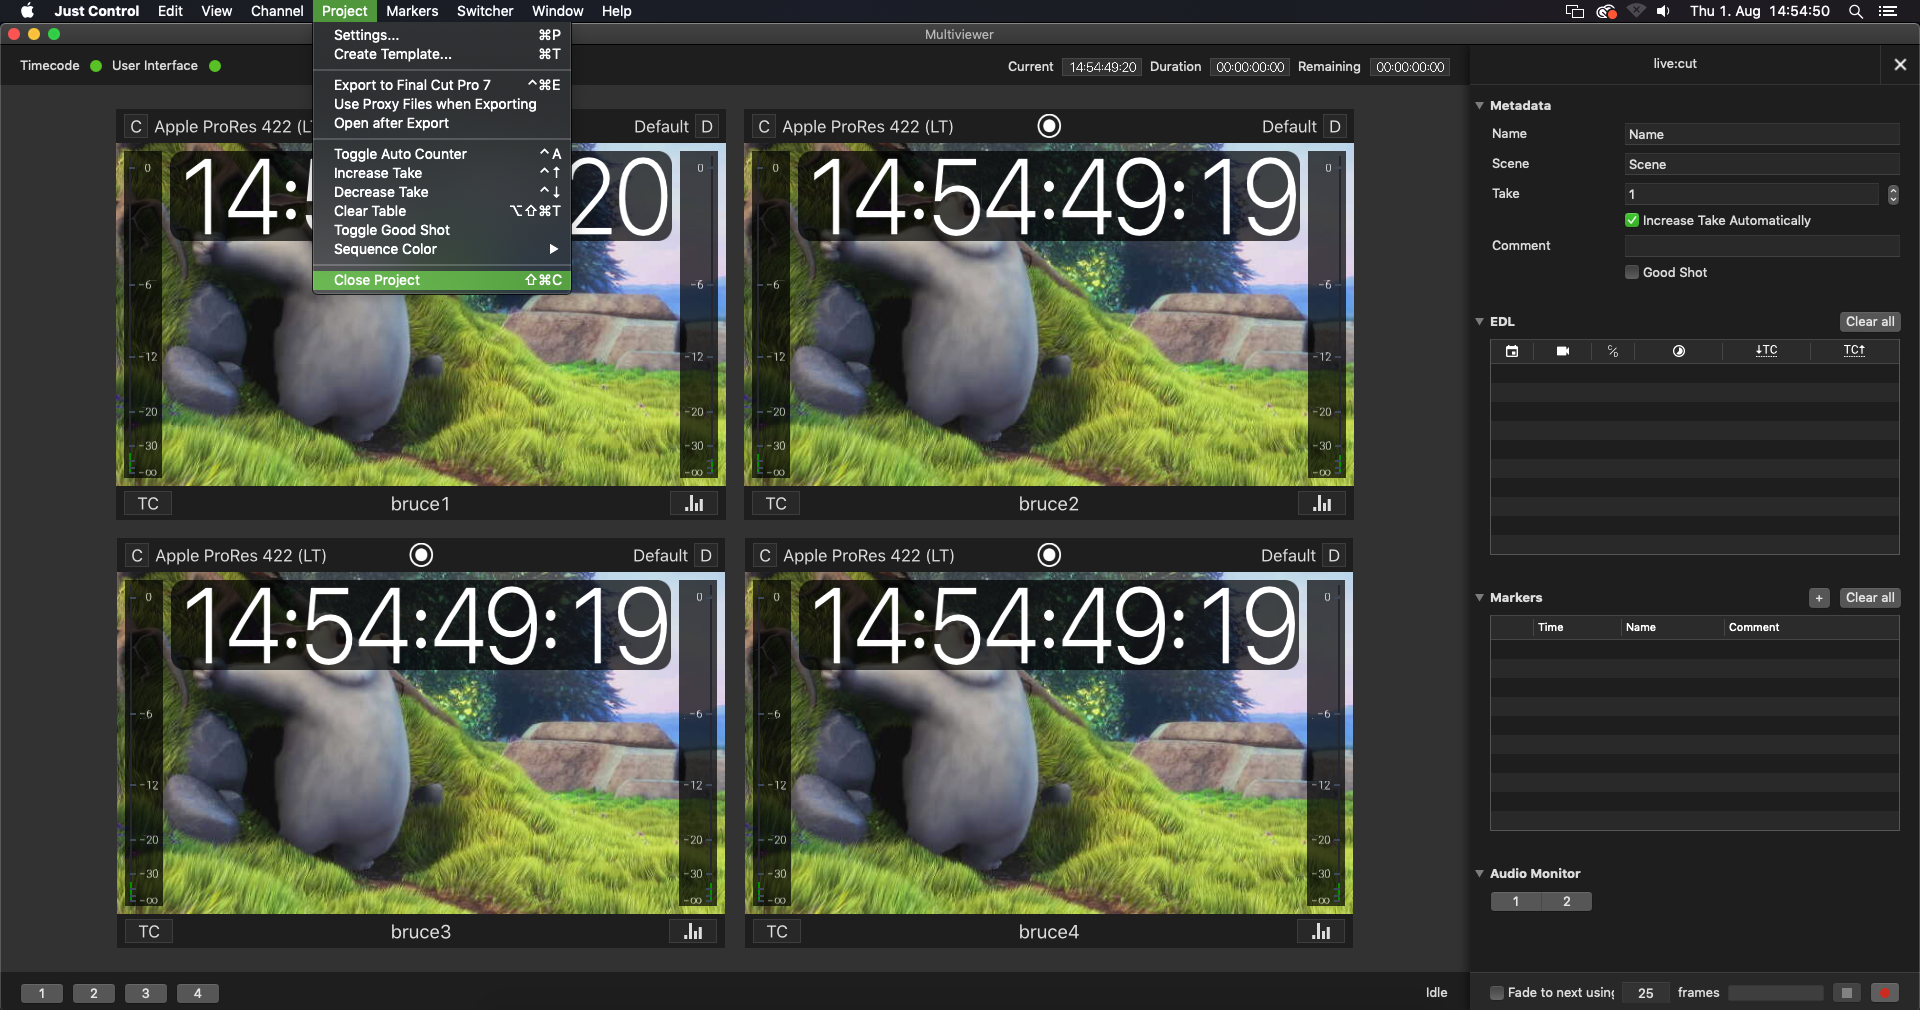Clear all markers in Markers section
Image resolution: width=1920 pixels, height=1010 pixels.
(x=1870, y=598)
